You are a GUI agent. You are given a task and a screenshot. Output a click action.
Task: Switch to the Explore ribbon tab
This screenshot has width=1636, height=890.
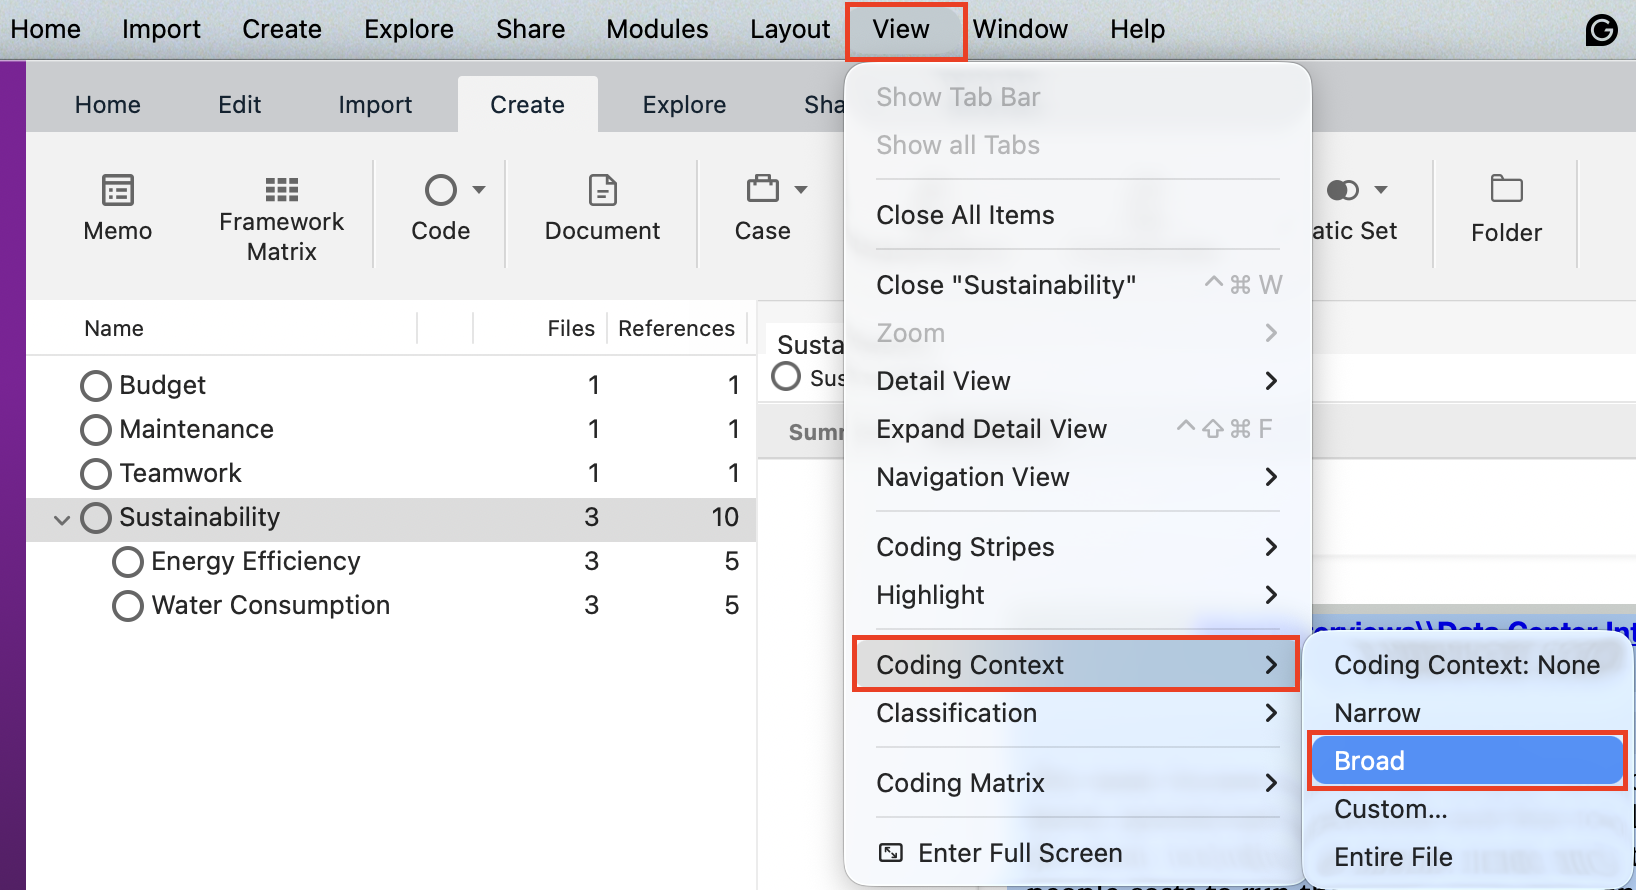684,105
